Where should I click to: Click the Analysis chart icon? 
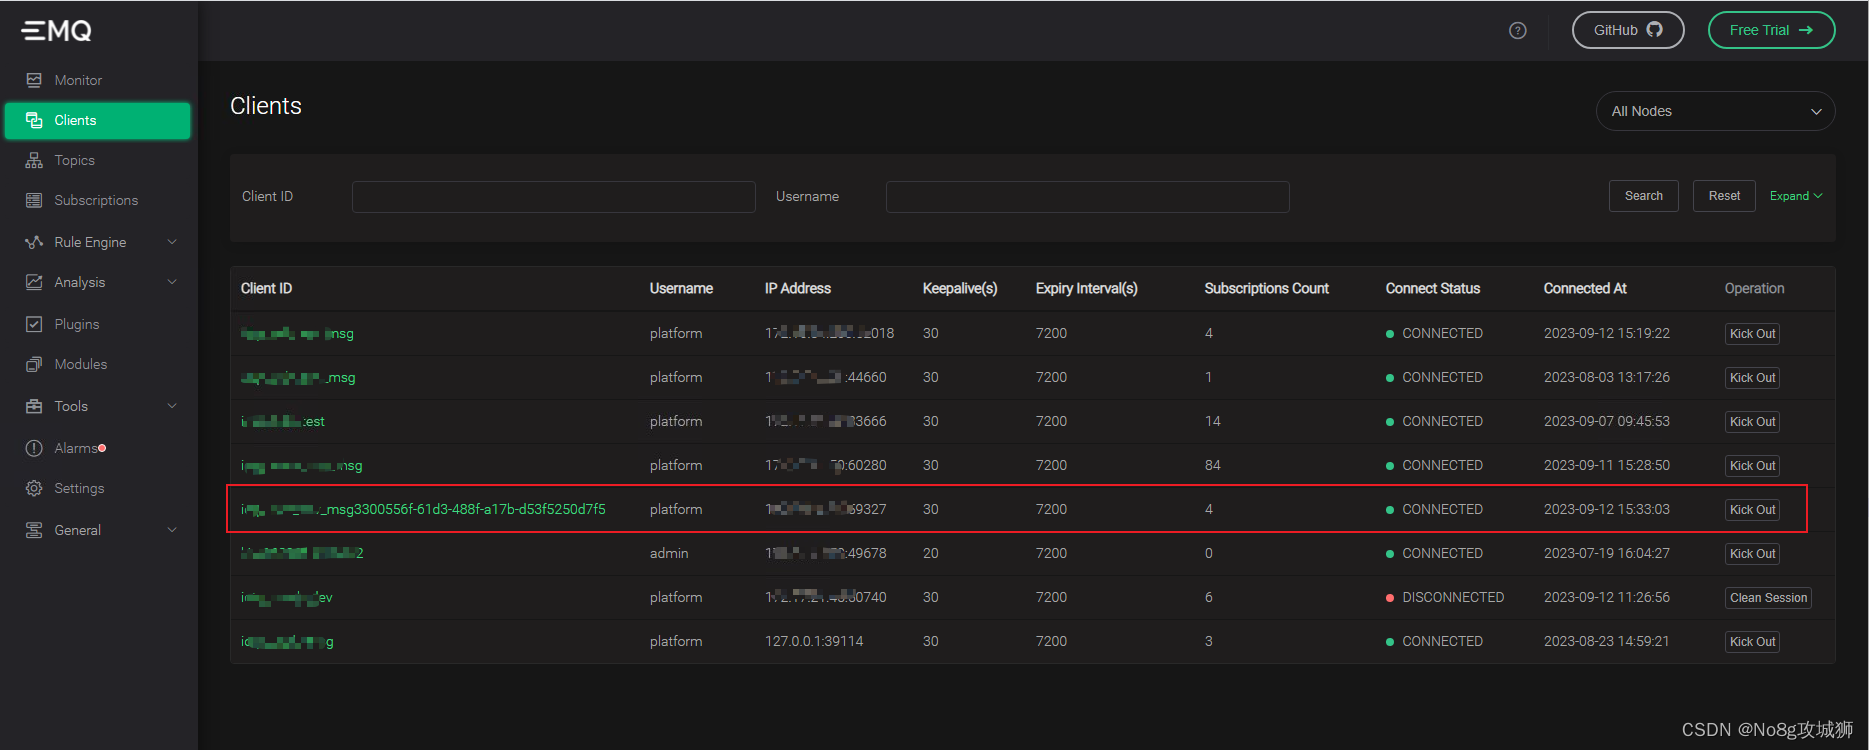coord(34,282)
